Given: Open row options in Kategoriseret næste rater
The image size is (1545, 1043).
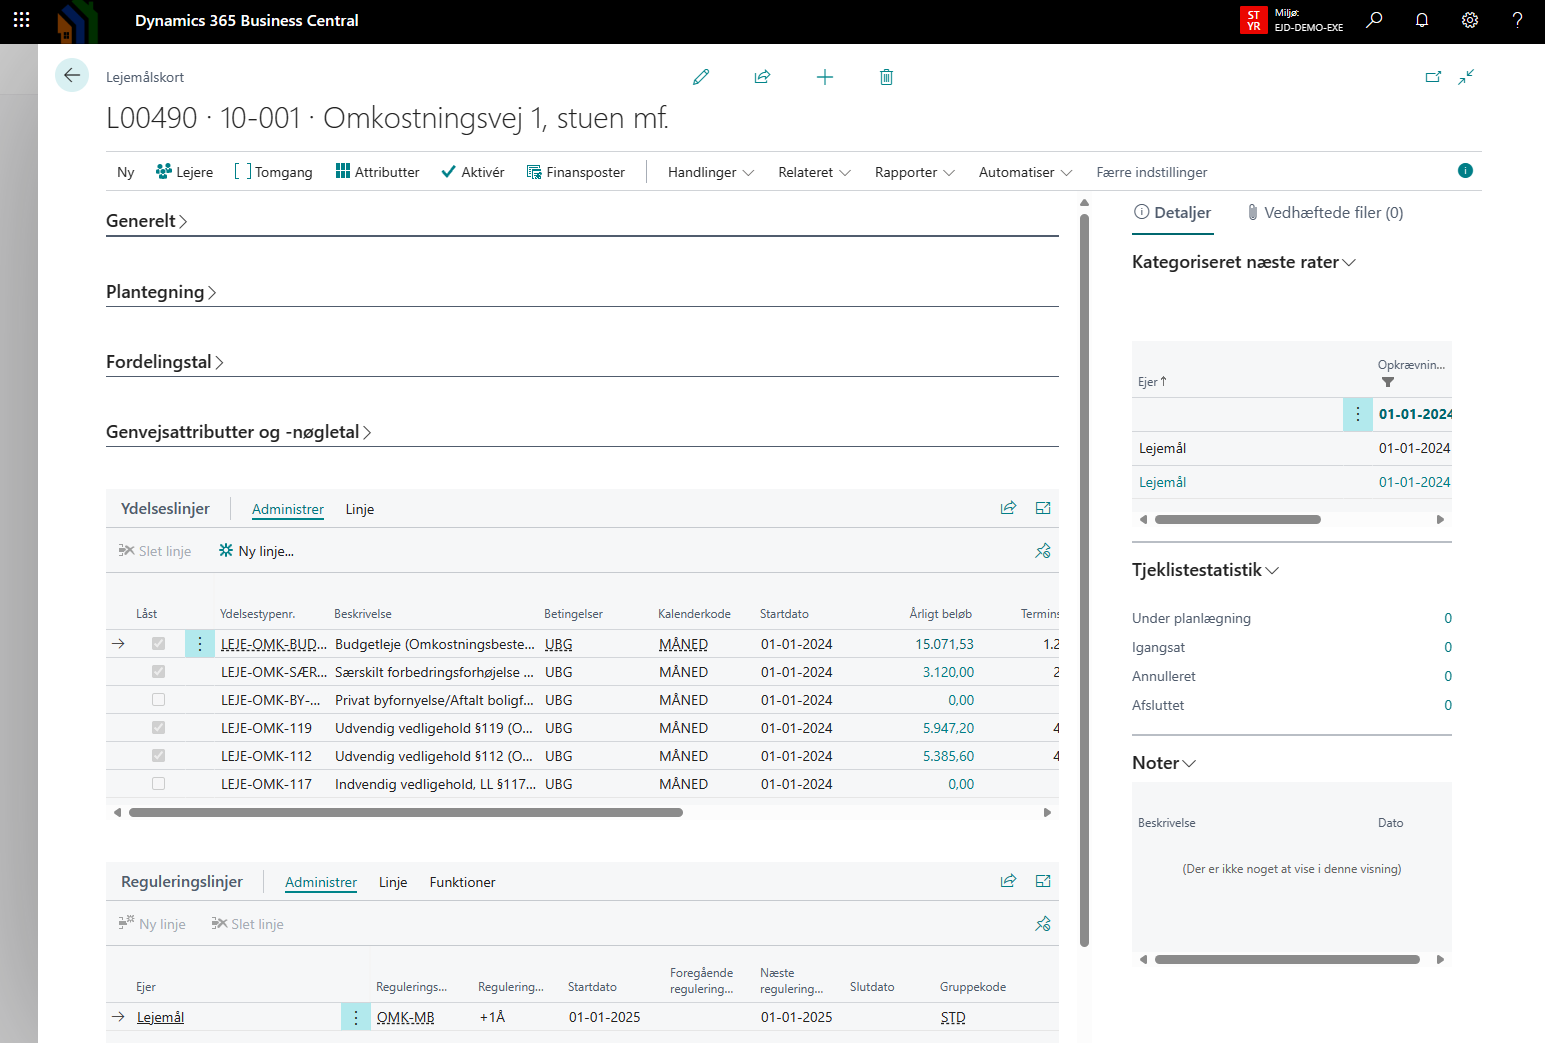Looking at the screenshot, I should click(1358, 414).
